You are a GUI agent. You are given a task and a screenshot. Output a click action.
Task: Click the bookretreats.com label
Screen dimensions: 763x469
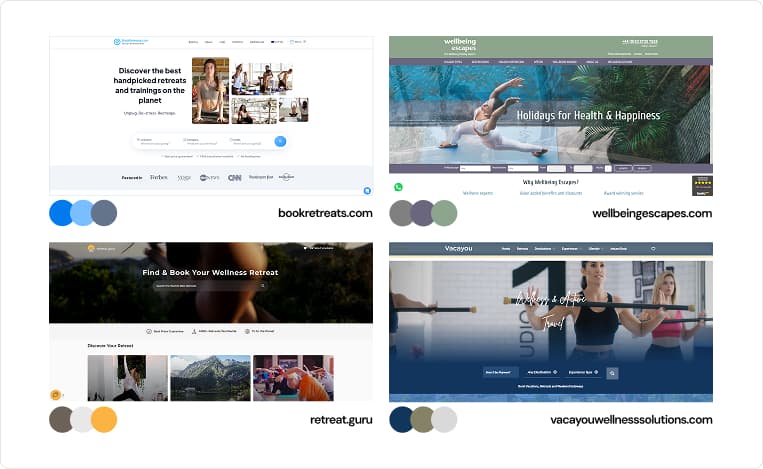(x=325, y=213)
